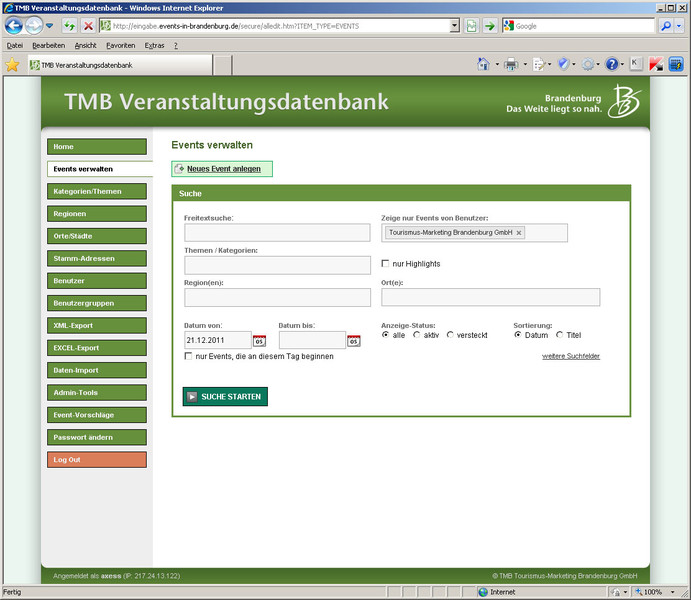Viewport: 691px width, 600px height.
Task: Click the Google search magnifier icon
Action: (x=665, y=26)
